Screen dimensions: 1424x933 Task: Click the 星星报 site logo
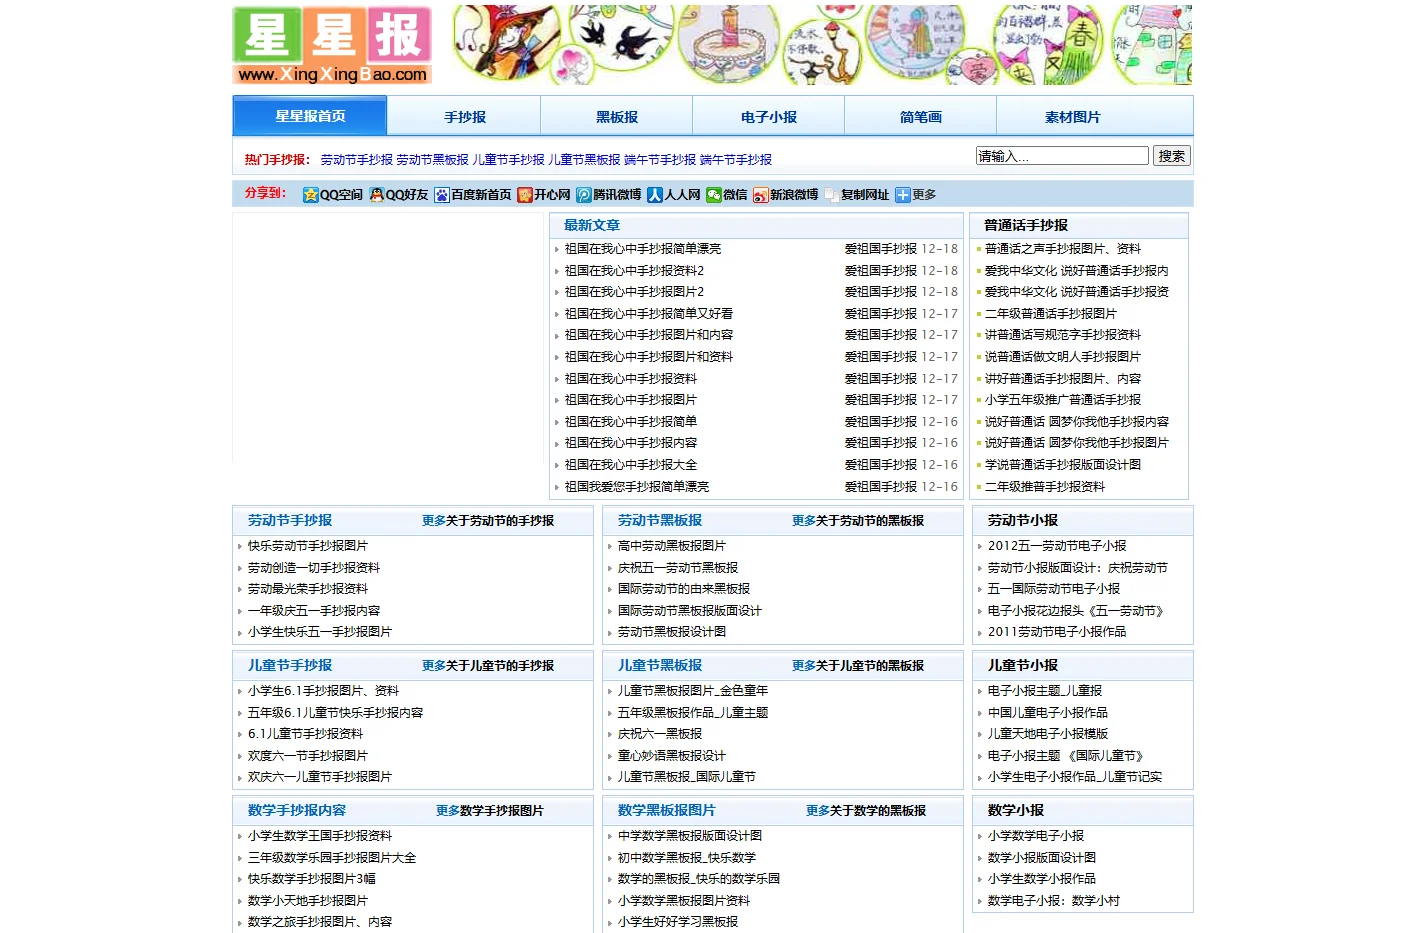[x=332, y=46]
